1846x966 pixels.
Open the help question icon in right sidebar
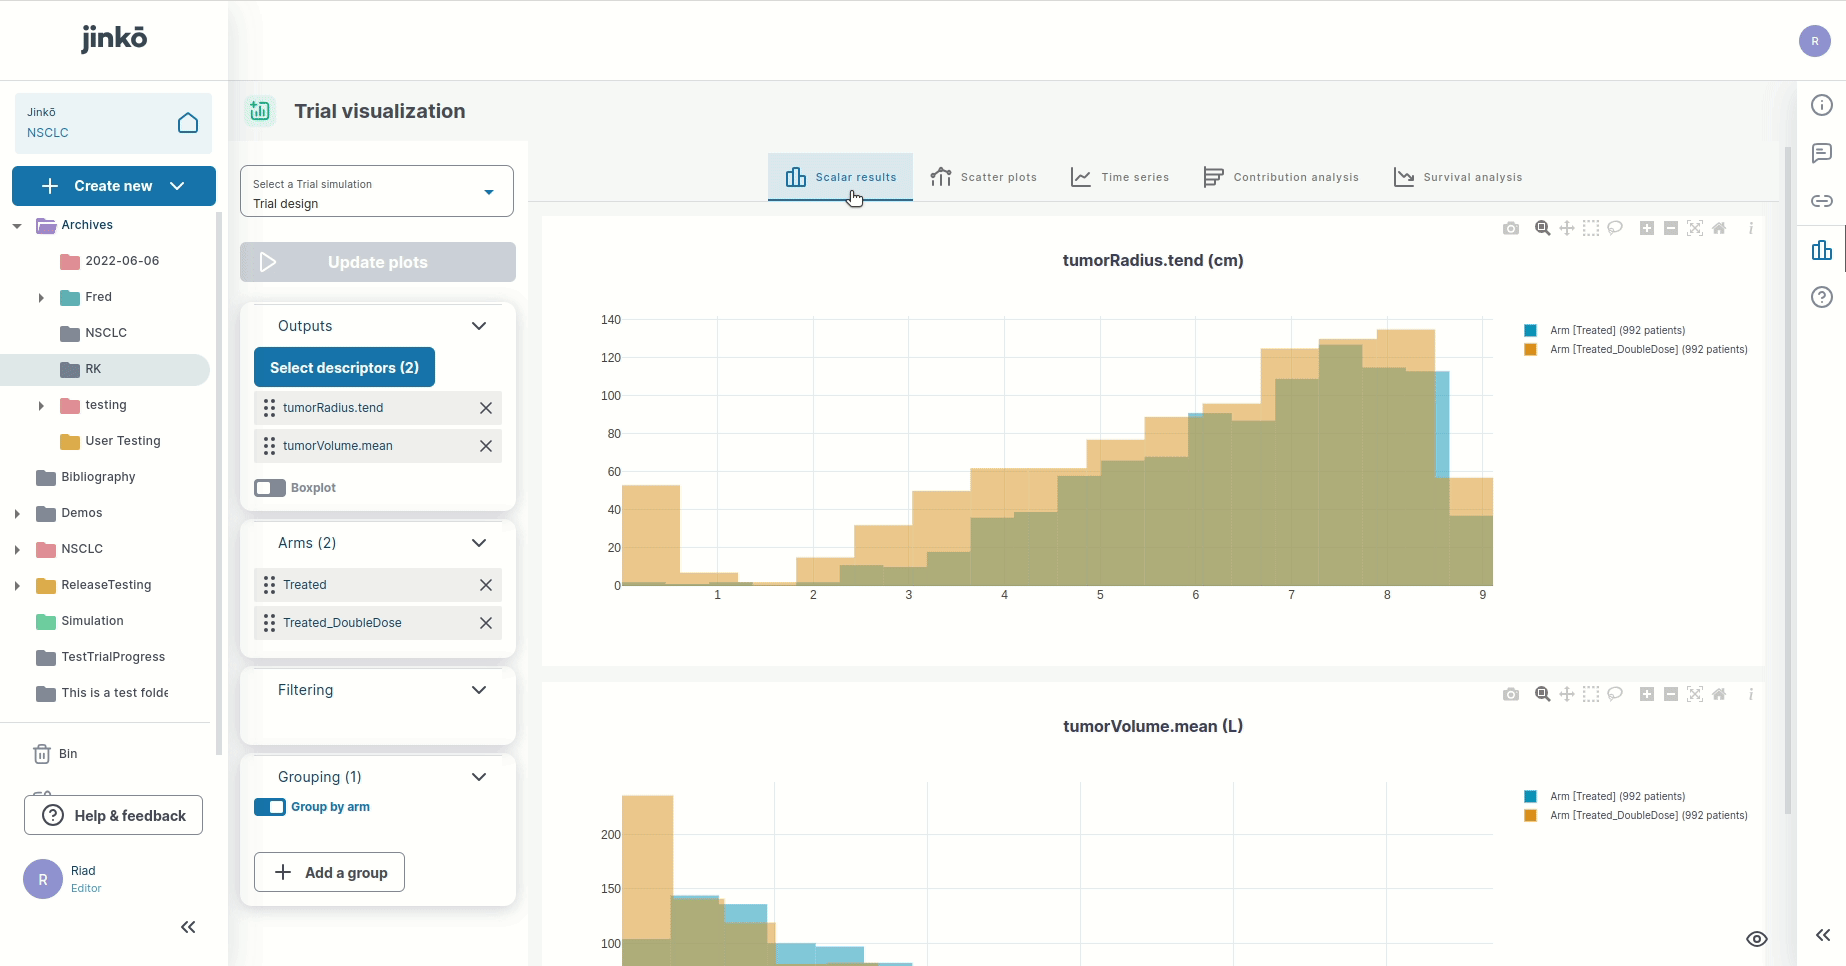click(1822, 297)
